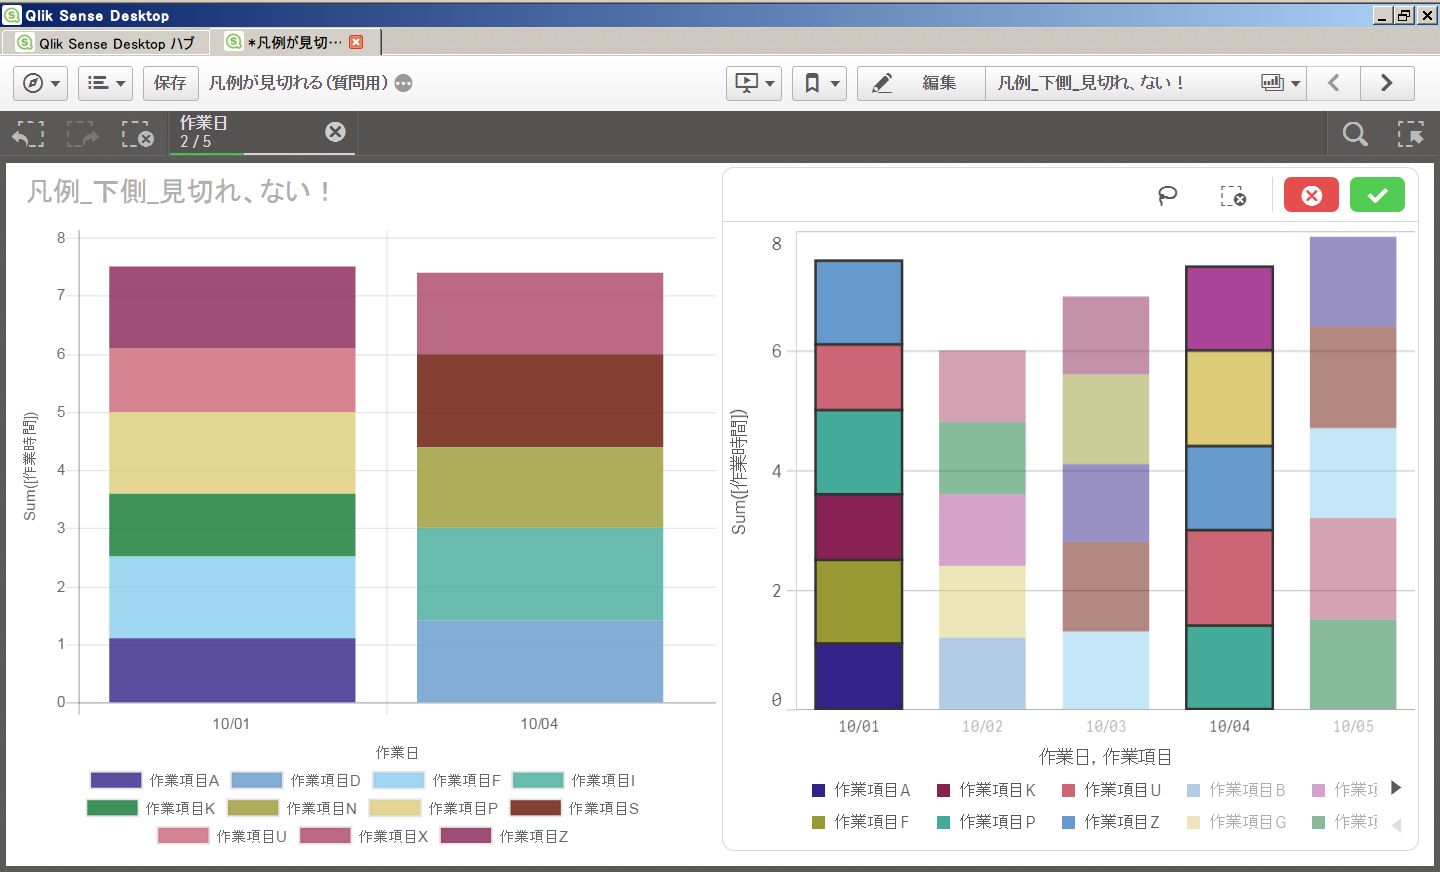Screen dimensions: 1440x872
Task: Show next legend page arrow
Action: point(1396,788)
